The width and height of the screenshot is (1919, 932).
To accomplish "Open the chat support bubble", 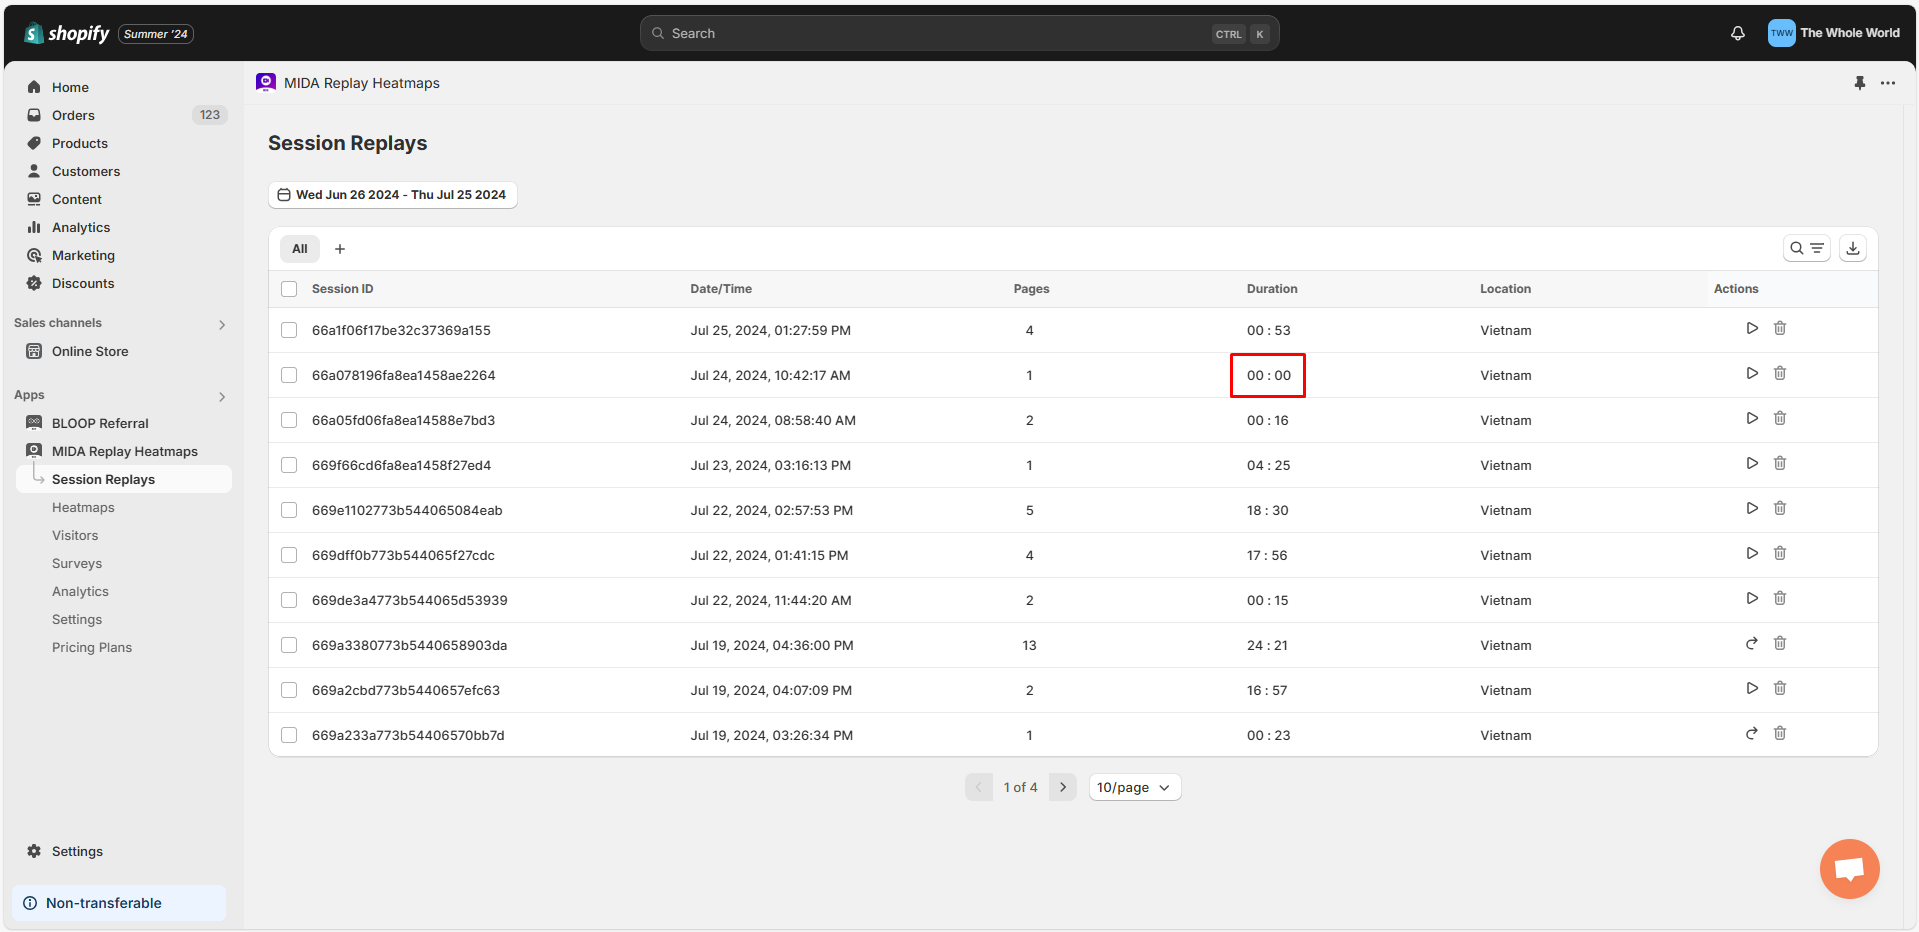I will [1848, 868].
